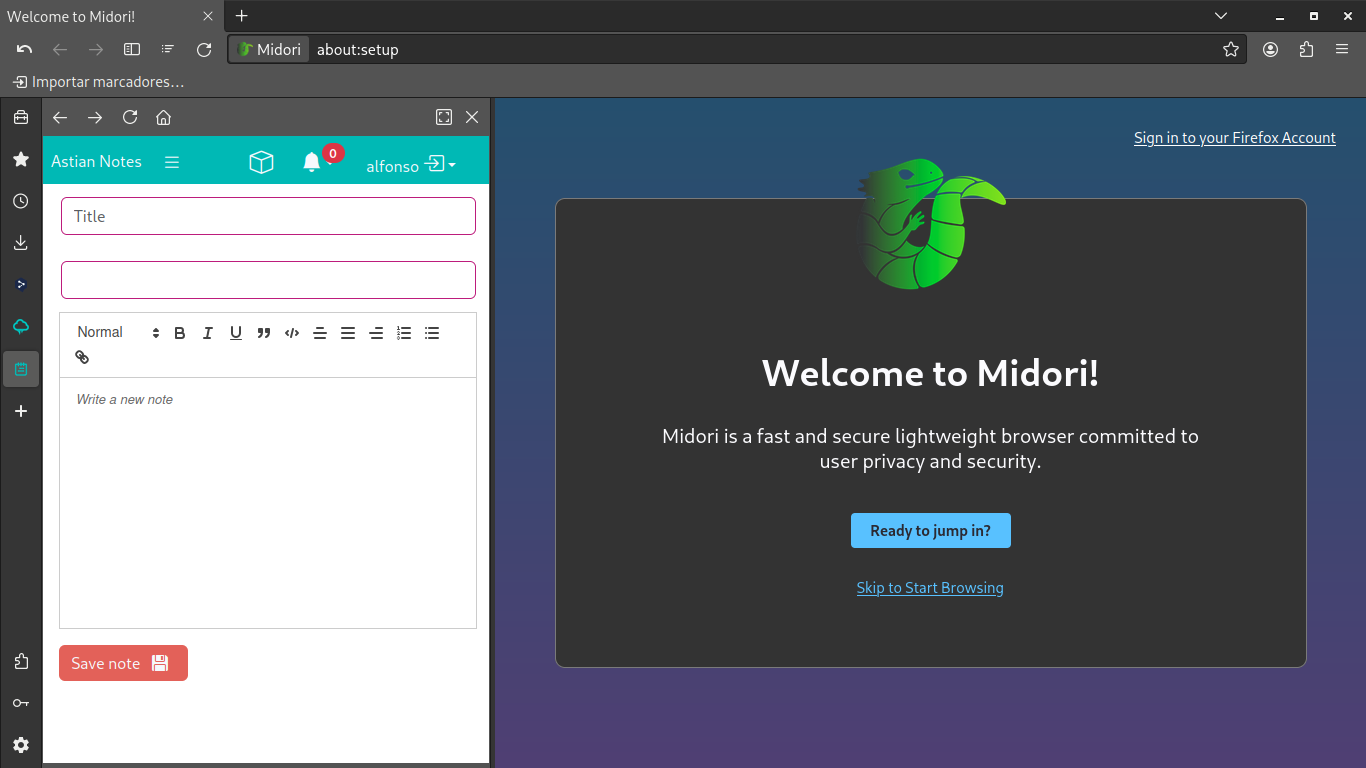This screenshot has height=768, width=1366.
Task: Expand the list all tabs chevron
Action: pos(1221,16)
